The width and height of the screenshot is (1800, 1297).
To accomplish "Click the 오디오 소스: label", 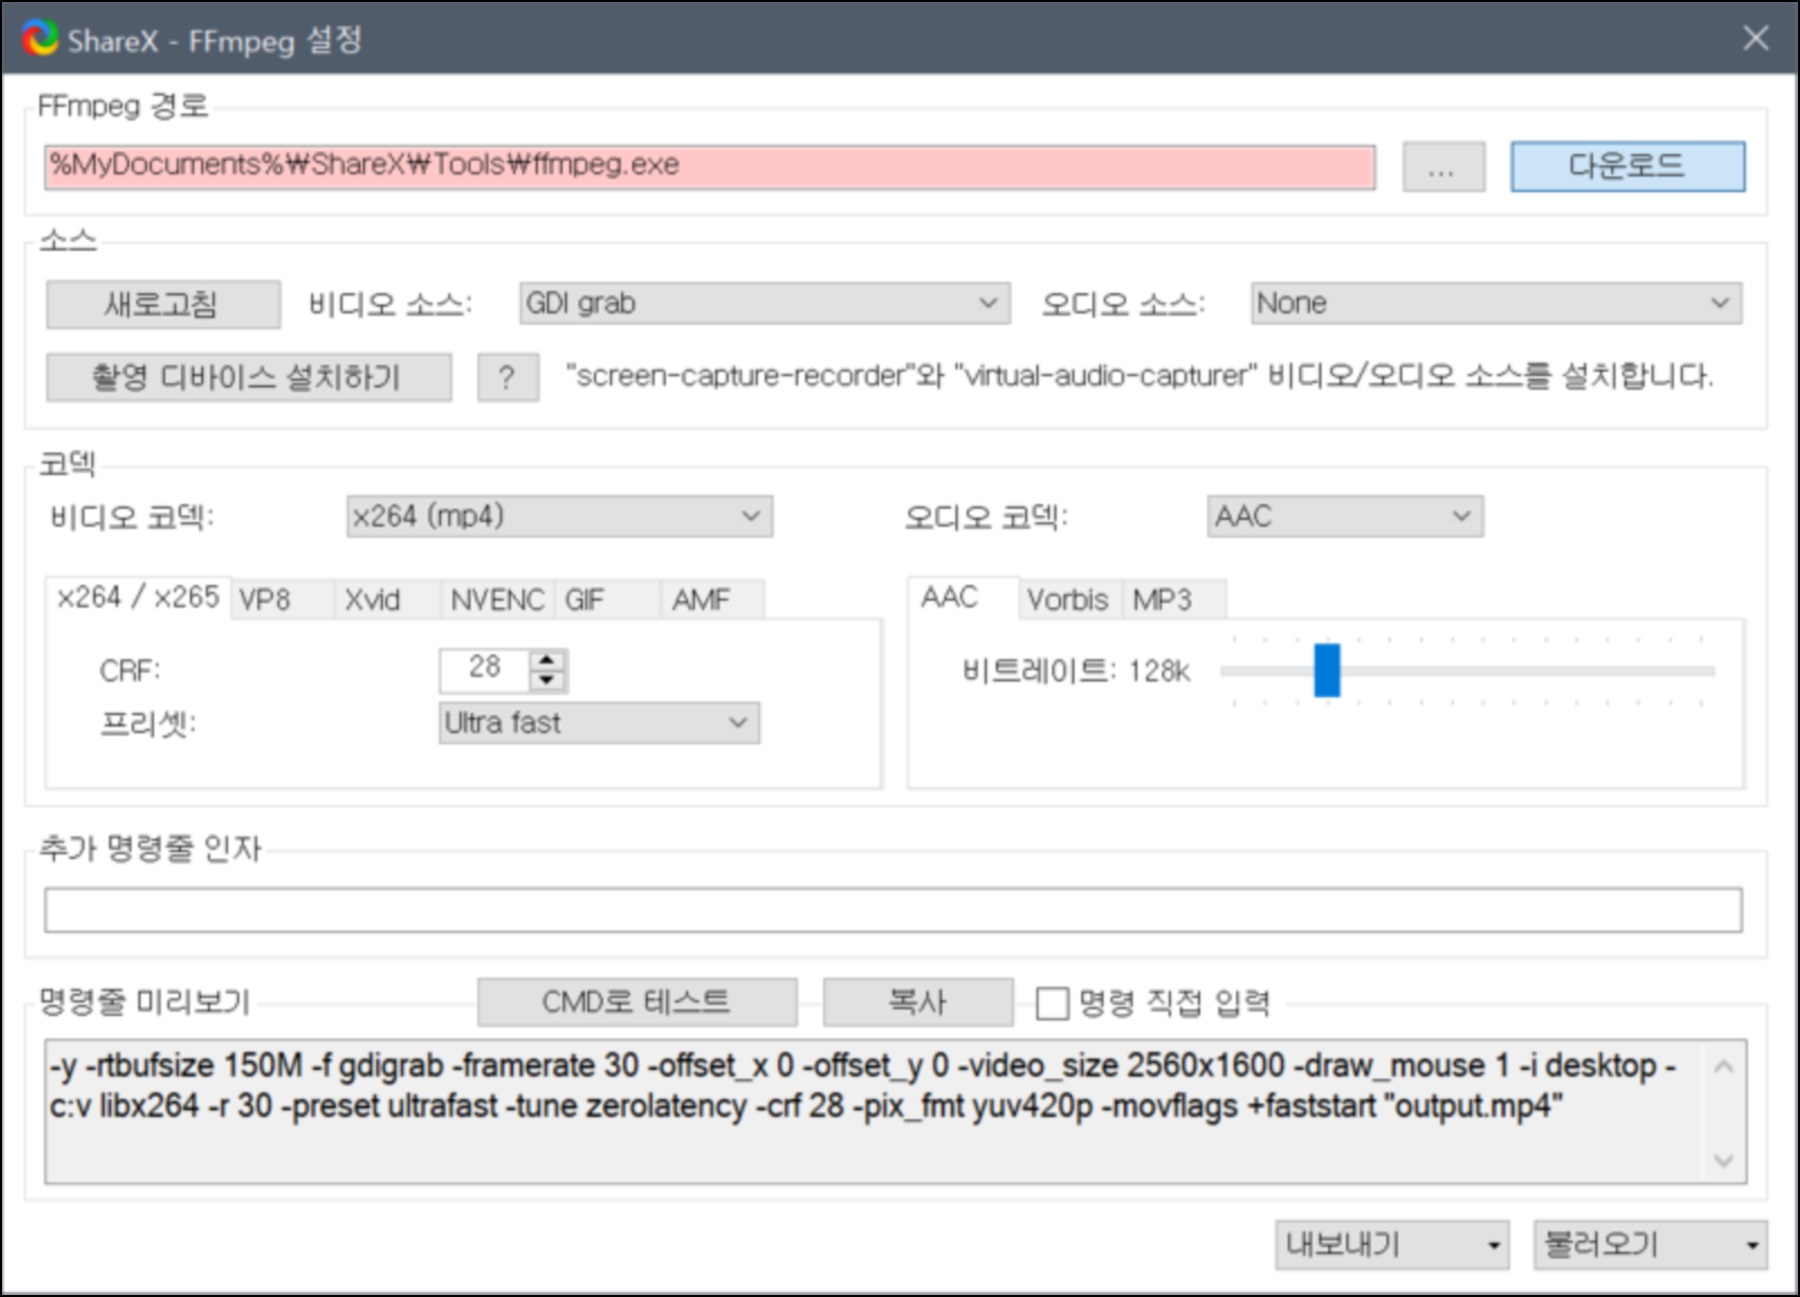I will (x=1123, y=304).
